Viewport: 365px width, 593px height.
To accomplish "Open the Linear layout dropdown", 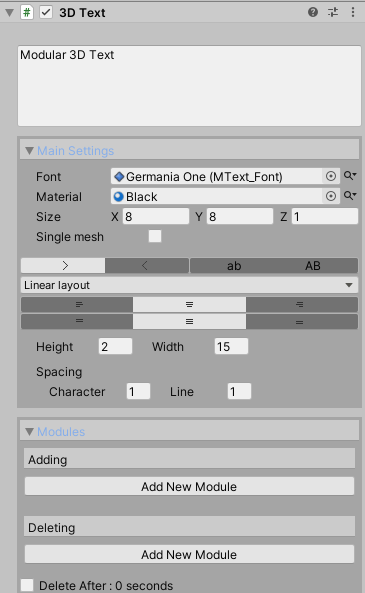I will pyautogui.click(x=189, y=285).
